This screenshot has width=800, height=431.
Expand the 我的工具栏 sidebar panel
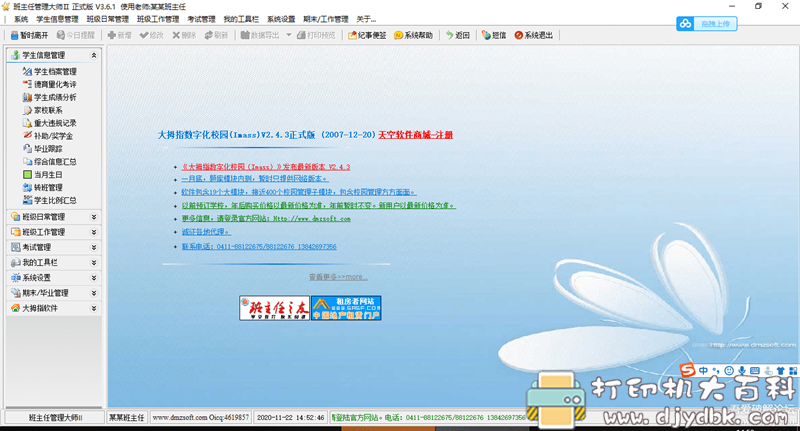[94, 263]
